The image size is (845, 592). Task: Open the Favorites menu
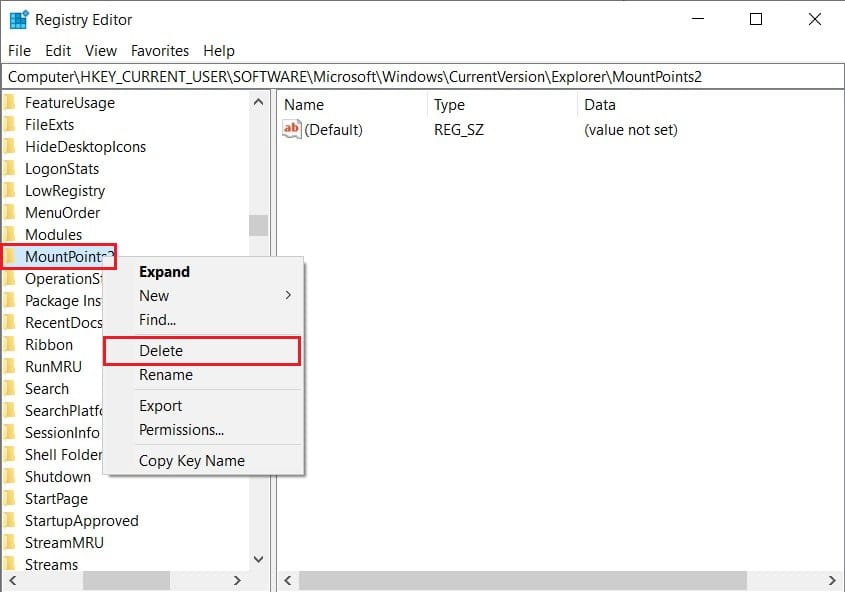click(x=160, y=50)
